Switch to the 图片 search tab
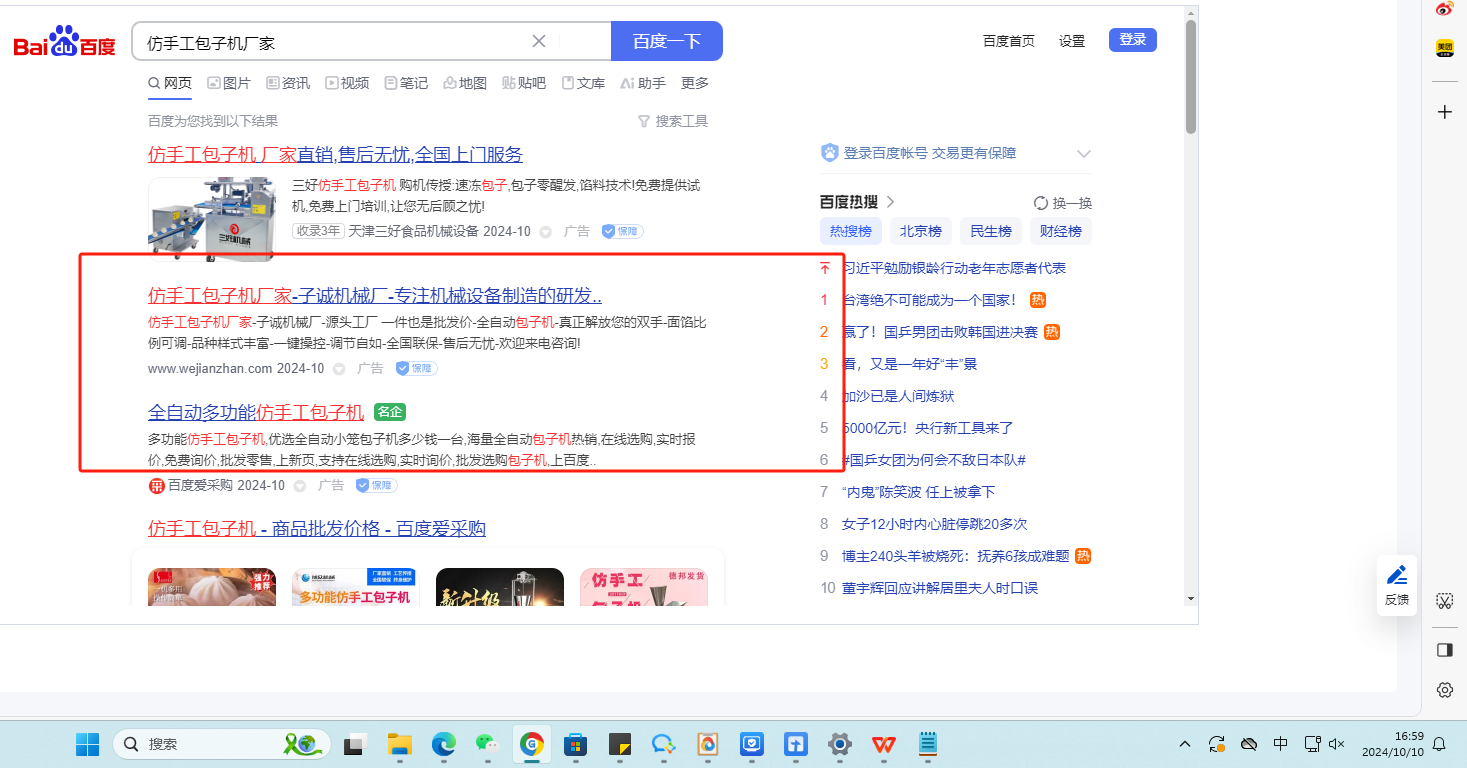Image resolution: width=1467 pixels, height=768 pixels. coord(229,83)
